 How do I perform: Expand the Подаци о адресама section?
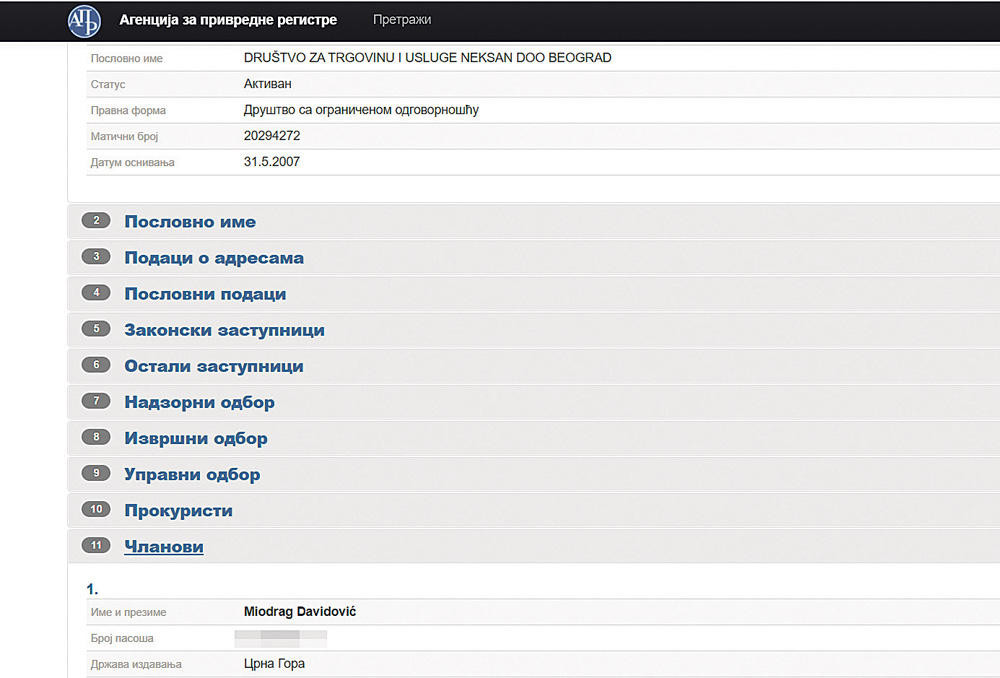pos(214,258)
